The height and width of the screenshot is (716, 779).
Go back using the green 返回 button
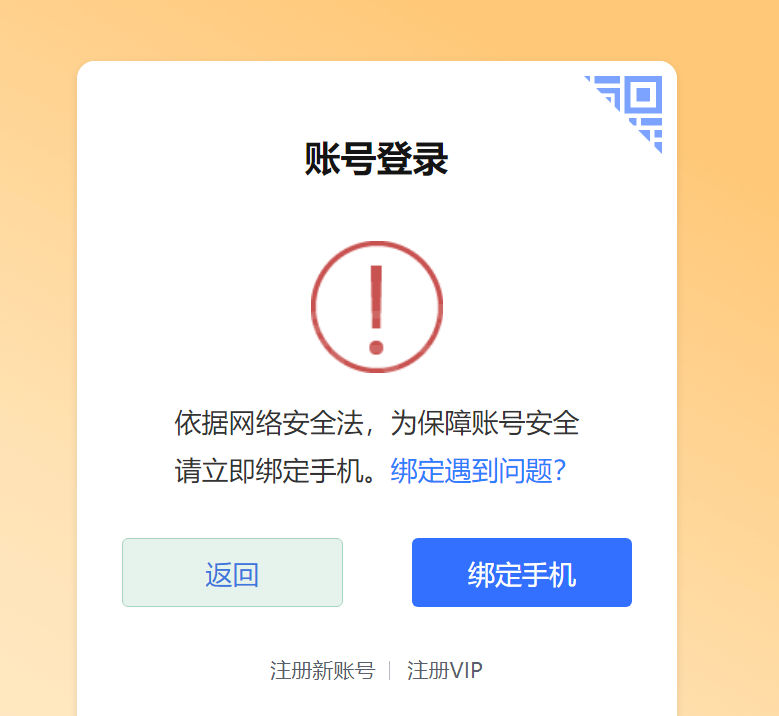point(233,572)
